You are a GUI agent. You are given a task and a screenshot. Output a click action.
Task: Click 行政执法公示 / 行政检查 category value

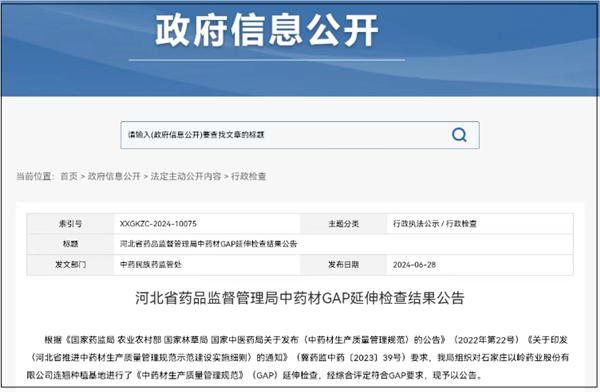[435, 224]
